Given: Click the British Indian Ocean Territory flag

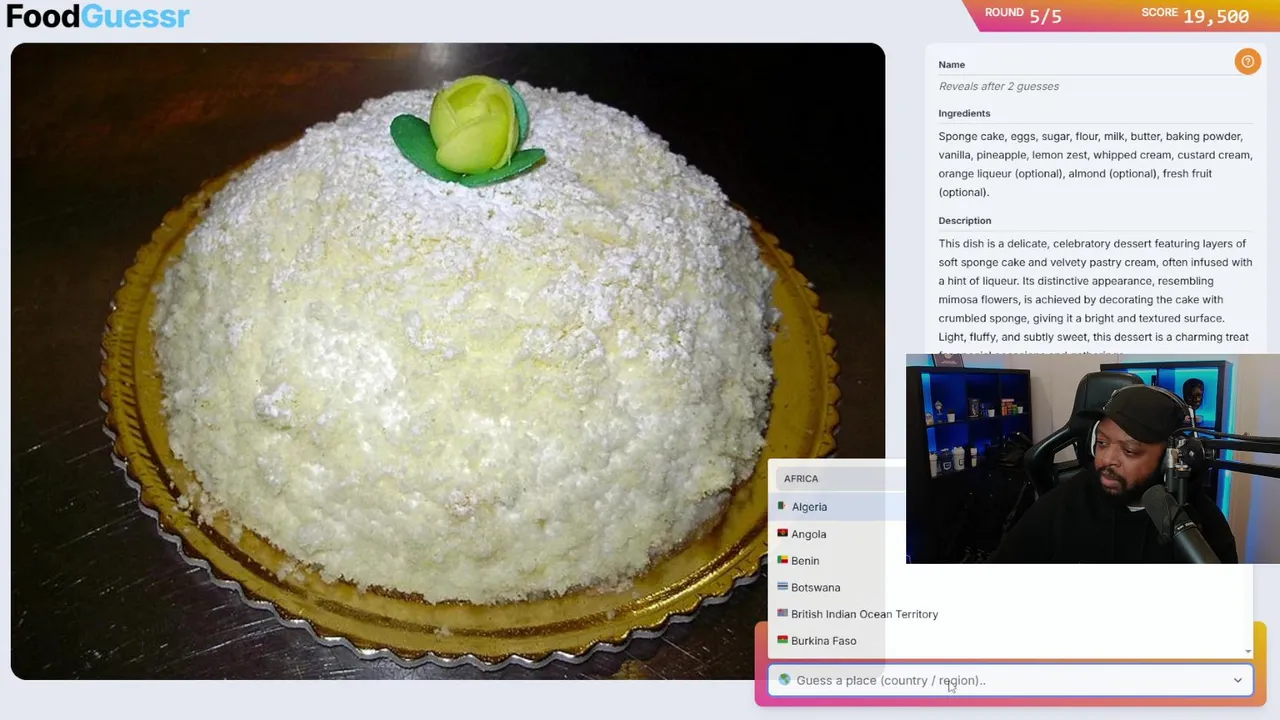Looking at the screenshot, I should (782, 613).
